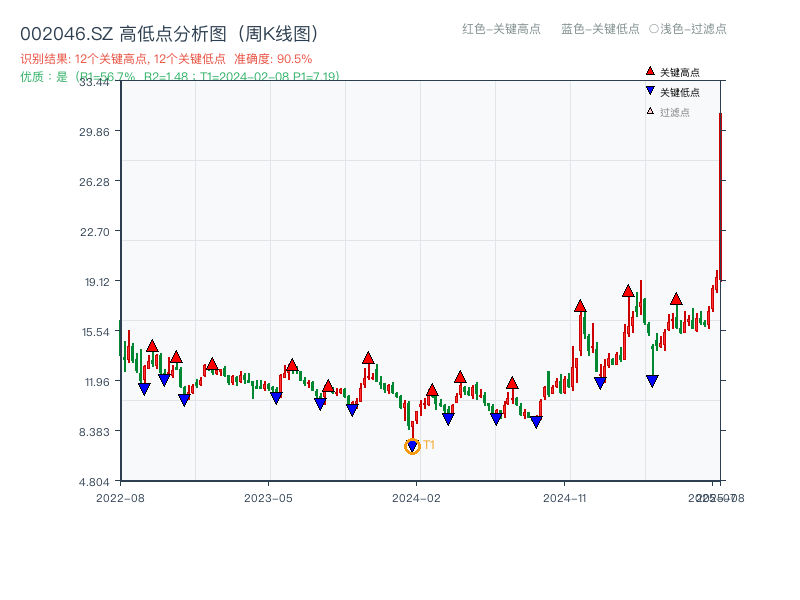This screenshot has height=600, width=800.
Task: Click the Y-axis label 15.54
Action: click(96, 332)
